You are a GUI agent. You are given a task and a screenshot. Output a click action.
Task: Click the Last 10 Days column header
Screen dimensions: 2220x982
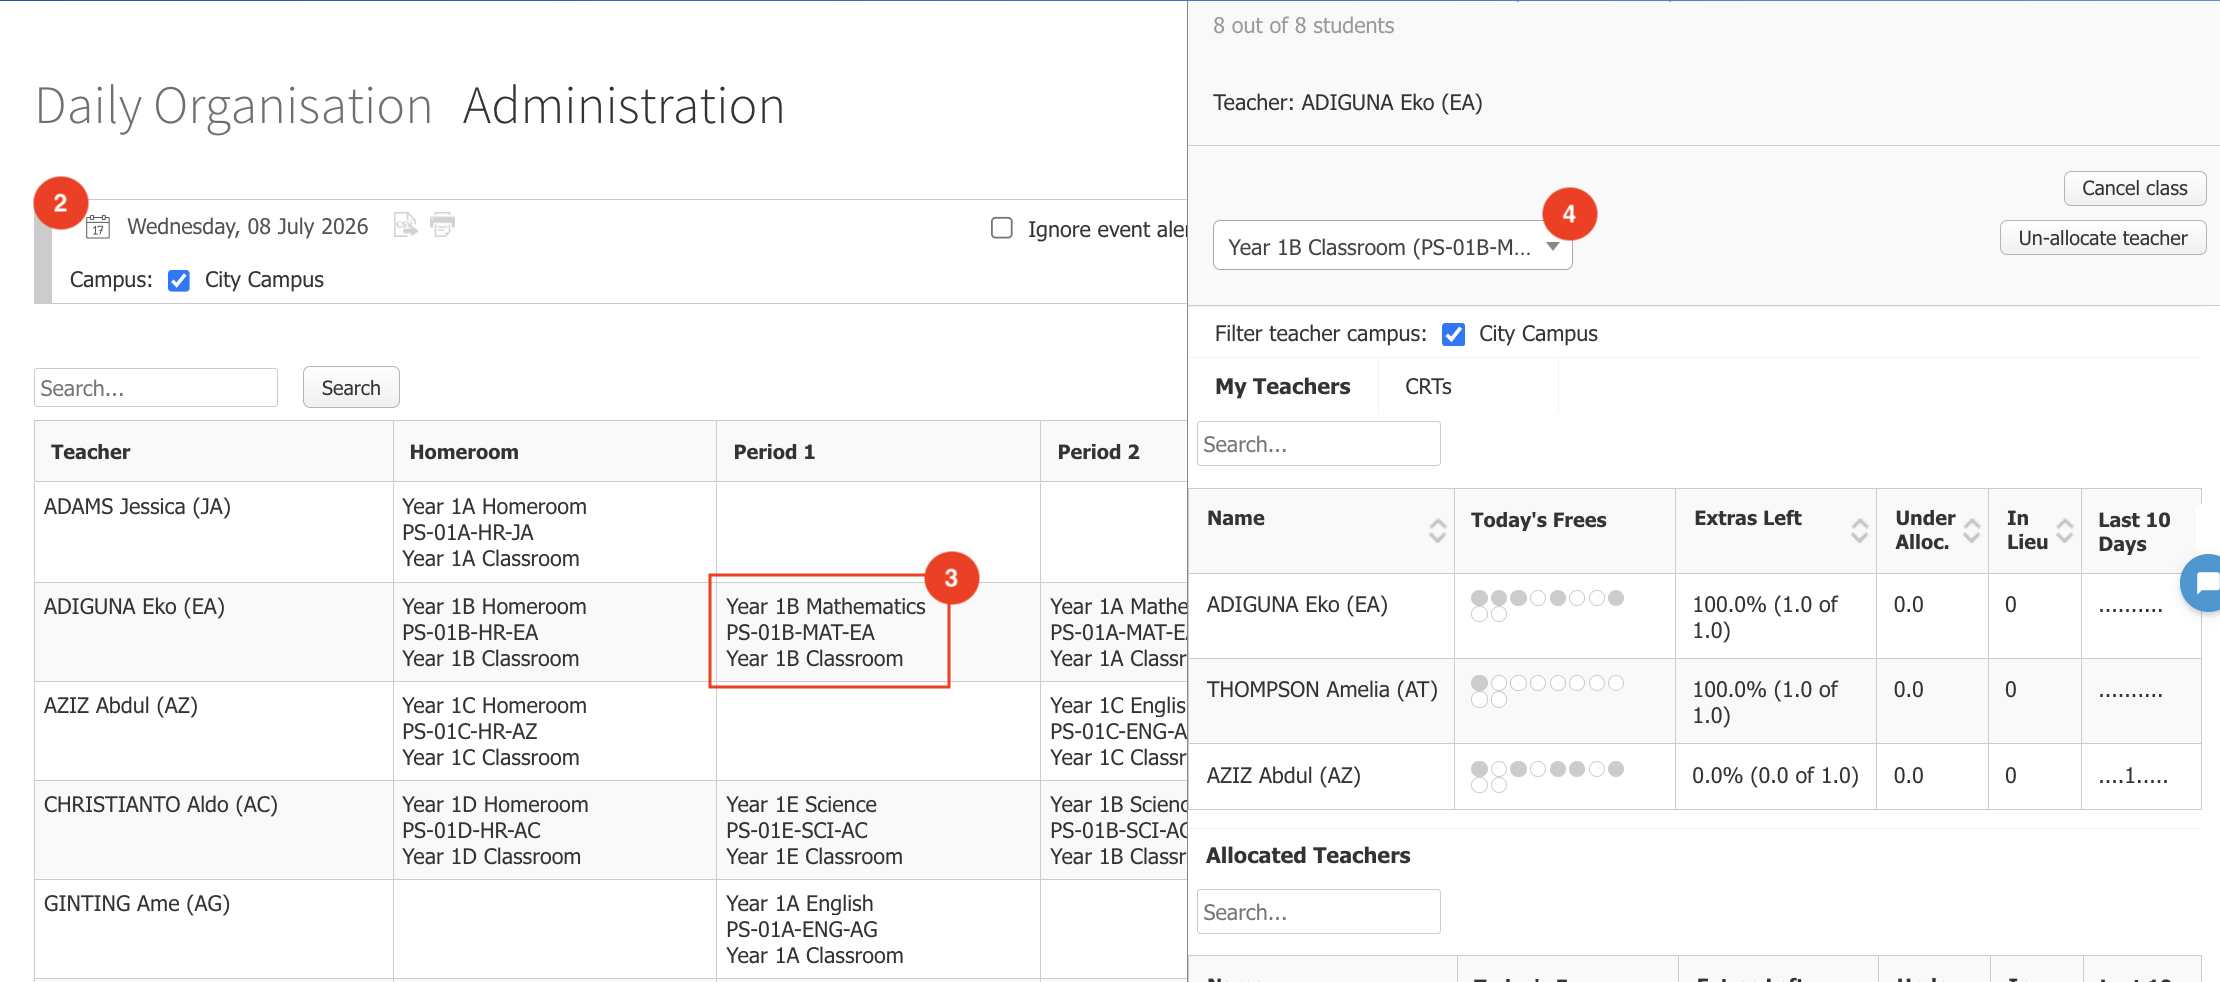tap(2134, 532)
